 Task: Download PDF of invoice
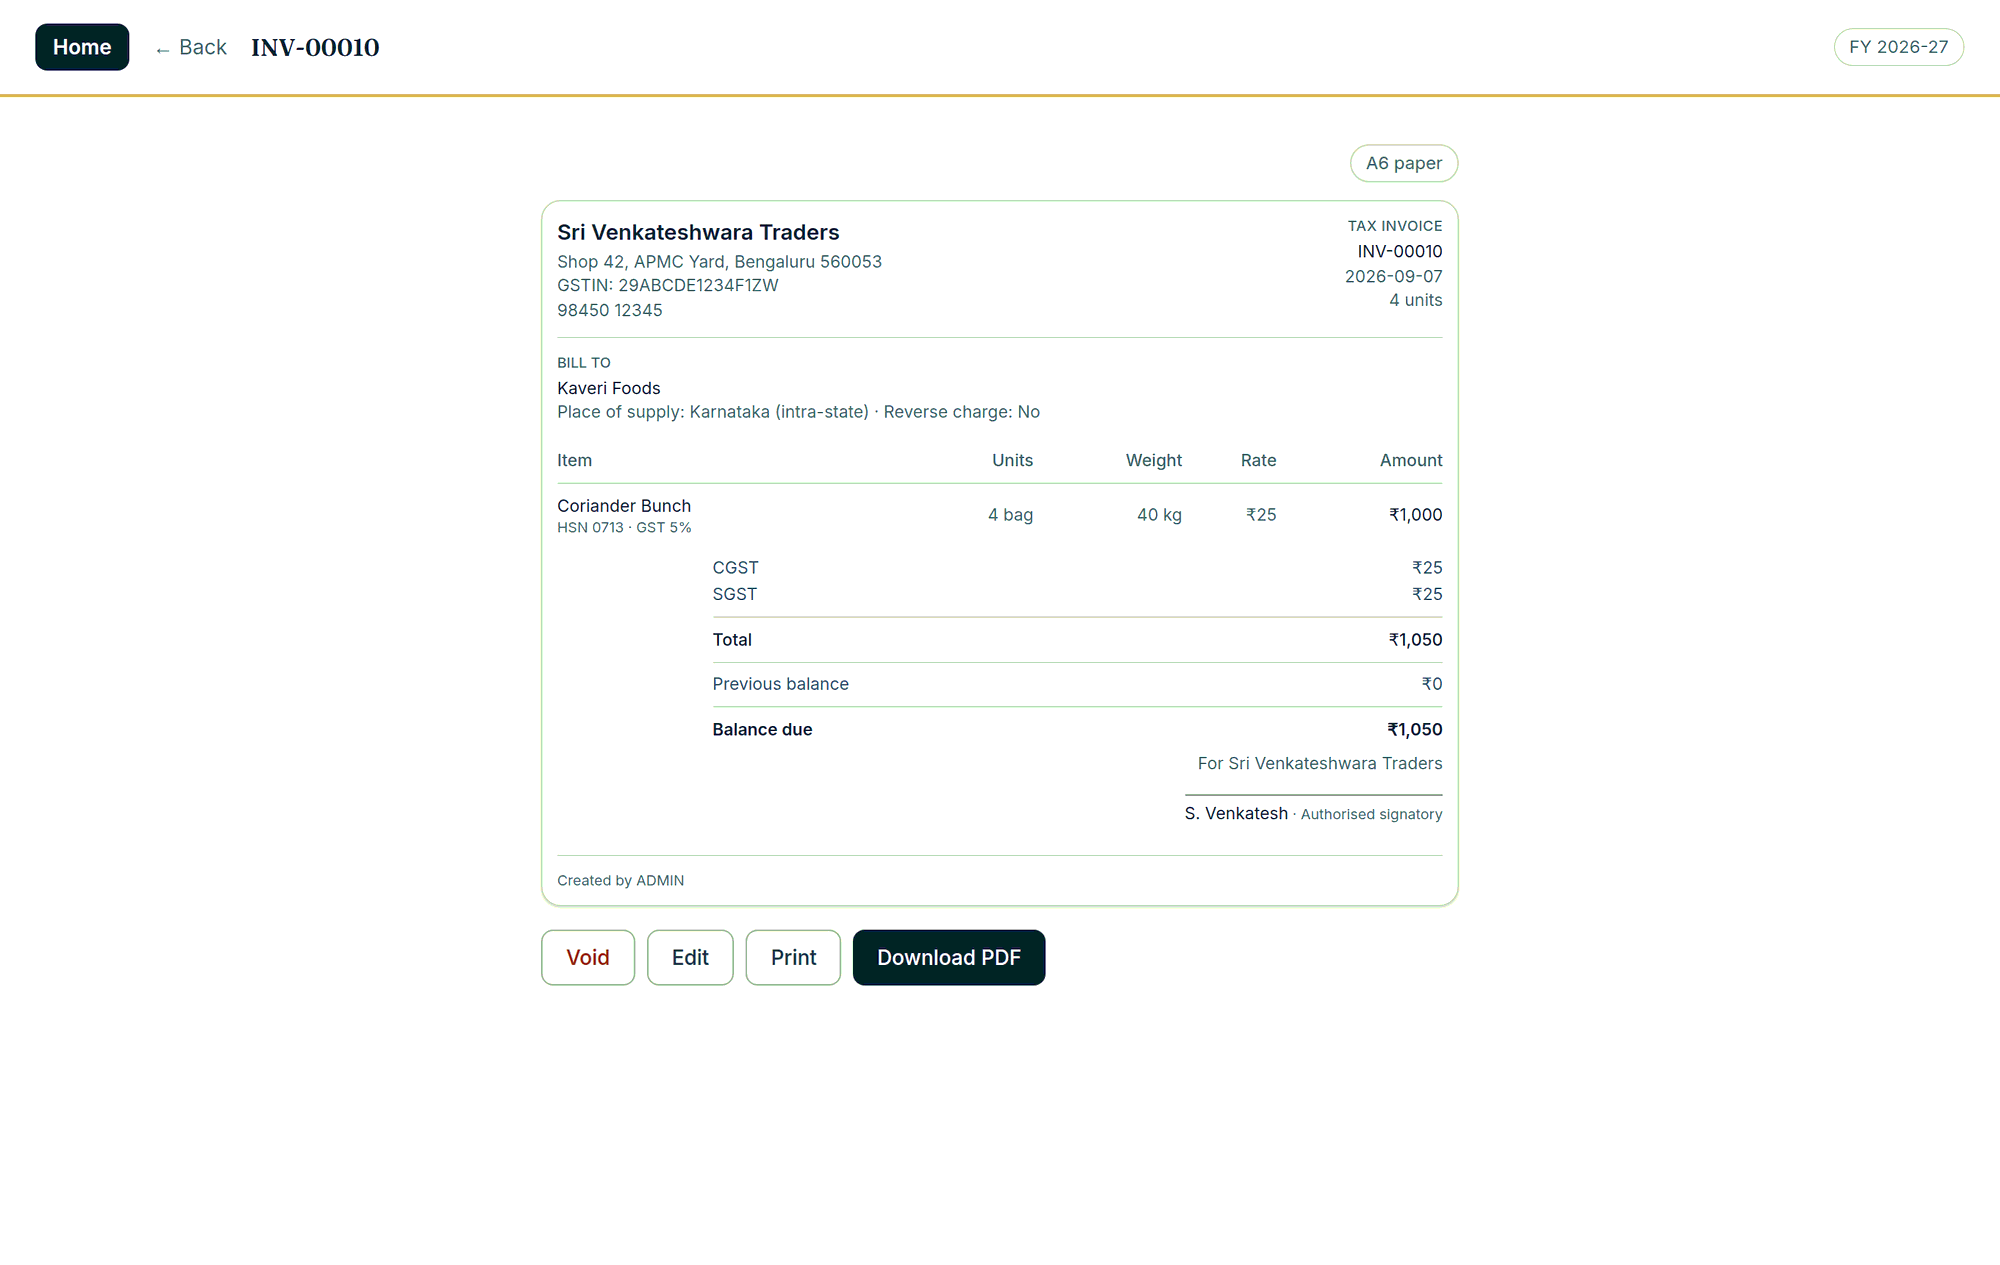pyautogui.click(x=949, y=957)
